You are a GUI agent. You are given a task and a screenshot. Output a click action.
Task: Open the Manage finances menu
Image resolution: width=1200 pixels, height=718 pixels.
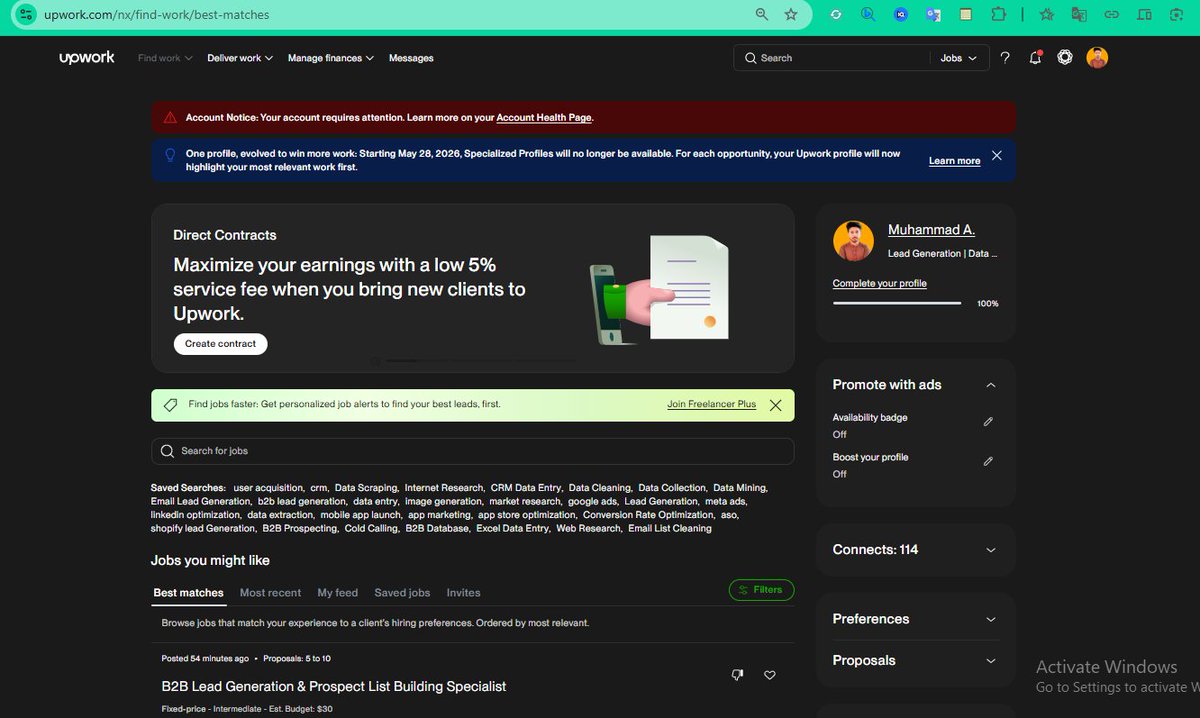coord(331,58)
